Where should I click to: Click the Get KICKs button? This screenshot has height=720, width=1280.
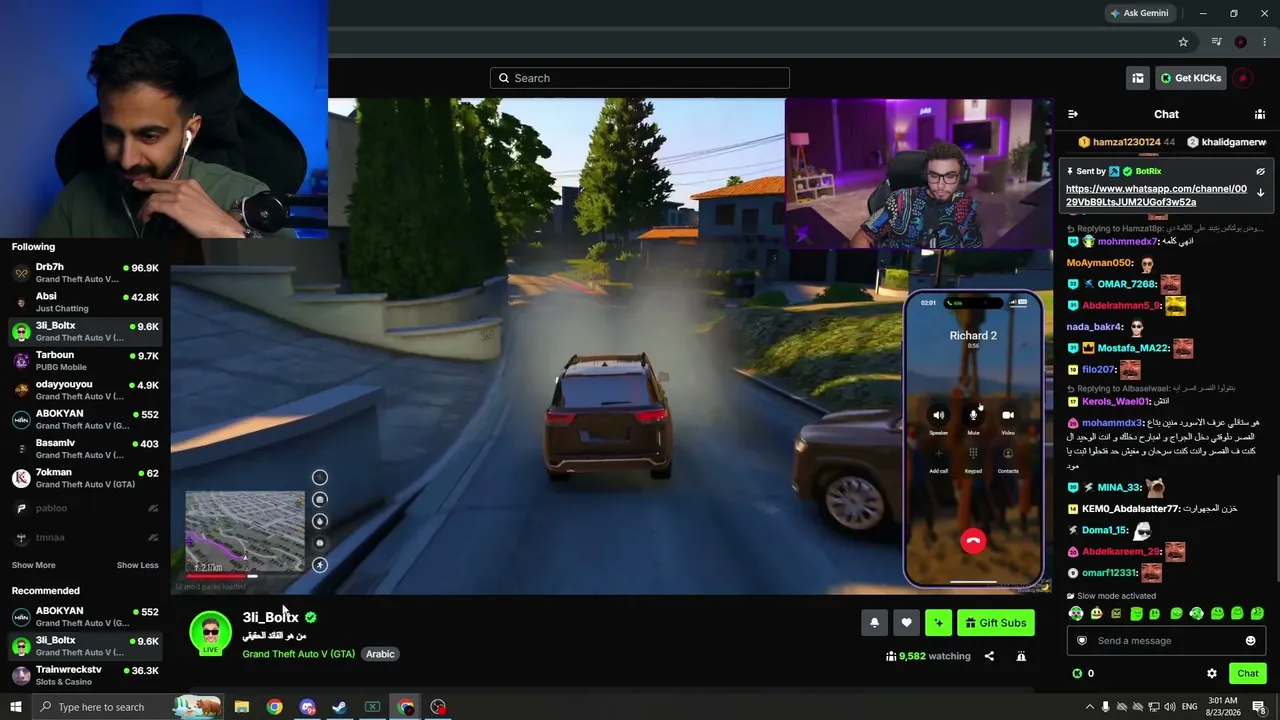(1191, 78)
